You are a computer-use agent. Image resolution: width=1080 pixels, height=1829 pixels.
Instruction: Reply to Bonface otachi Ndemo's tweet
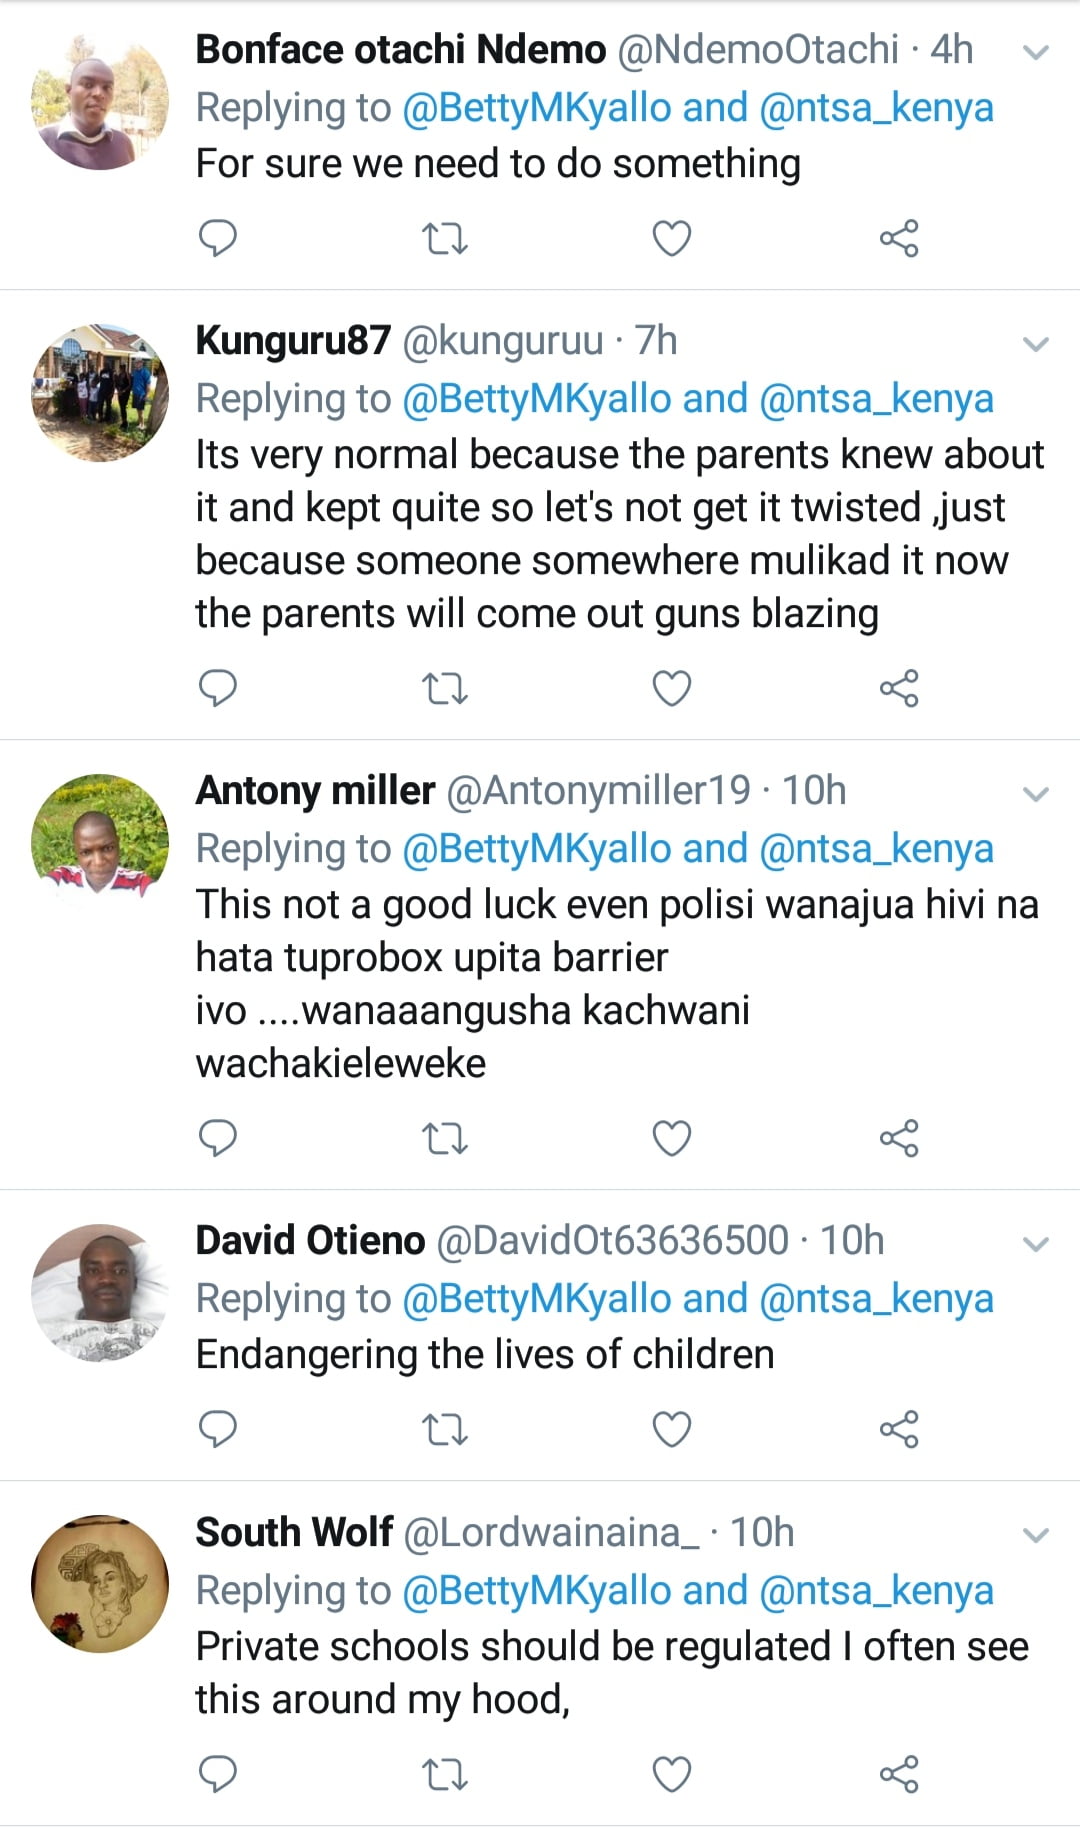pos(218,239)
